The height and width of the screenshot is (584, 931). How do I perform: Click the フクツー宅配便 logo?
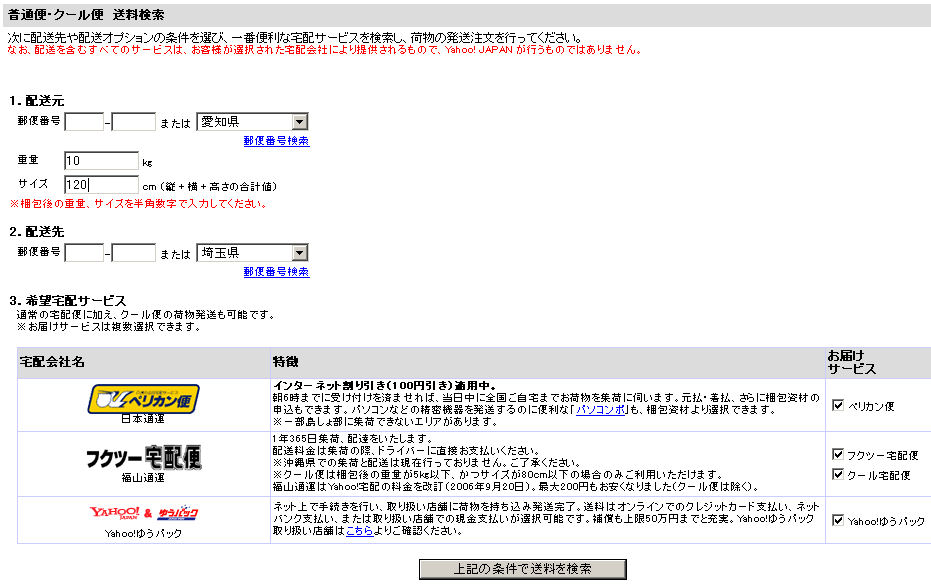144,457
